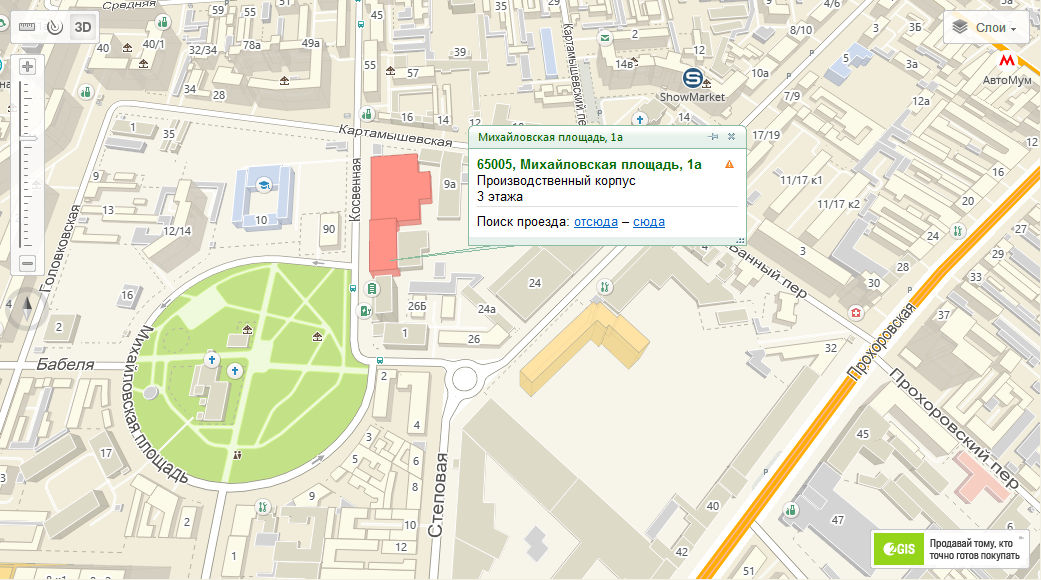
Task: Open the Слои layers dropdown
Action: pos(985,28)
